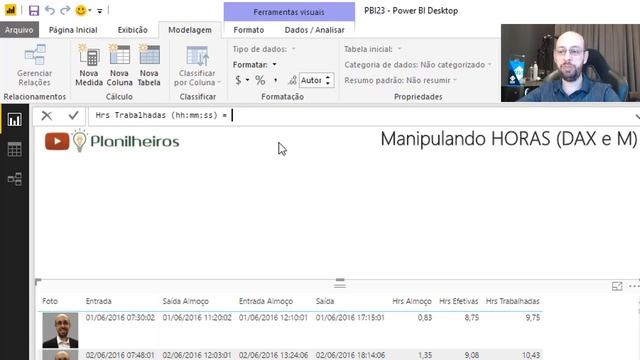Sort by Saída Almoço column header

(186, 301)
